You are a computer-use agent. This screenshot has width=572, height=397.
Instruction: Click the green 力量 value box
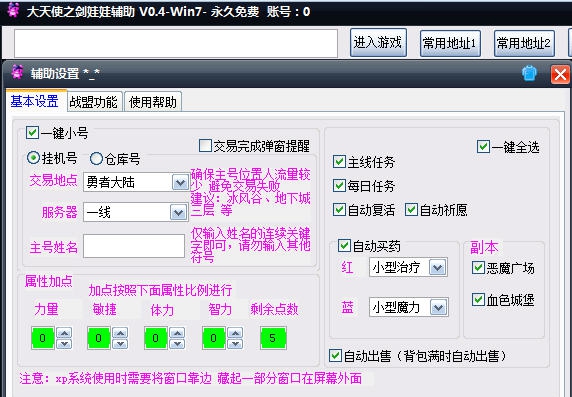[43, 338]
